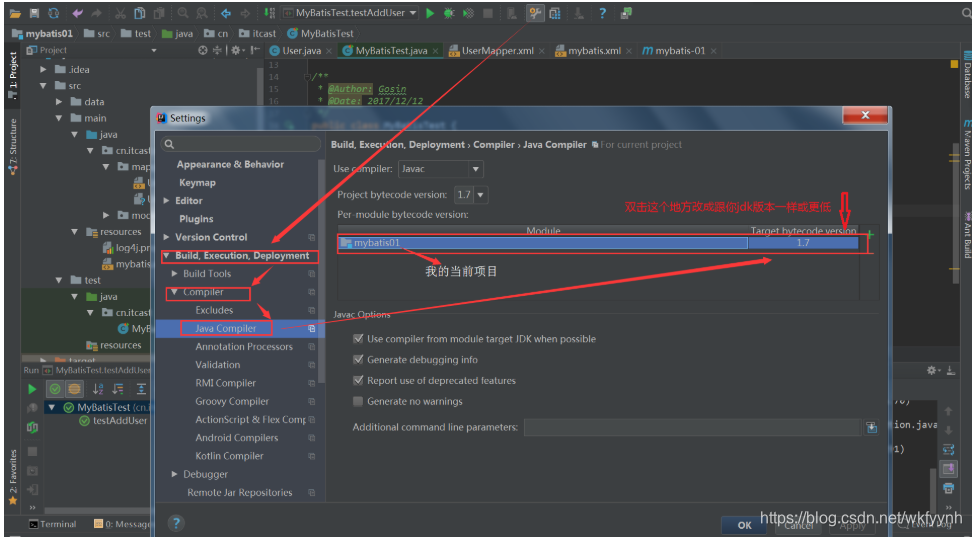Click Settings dialog help question mark button
Viewport: 972px width, 537px height.
(x=176, y=523)
